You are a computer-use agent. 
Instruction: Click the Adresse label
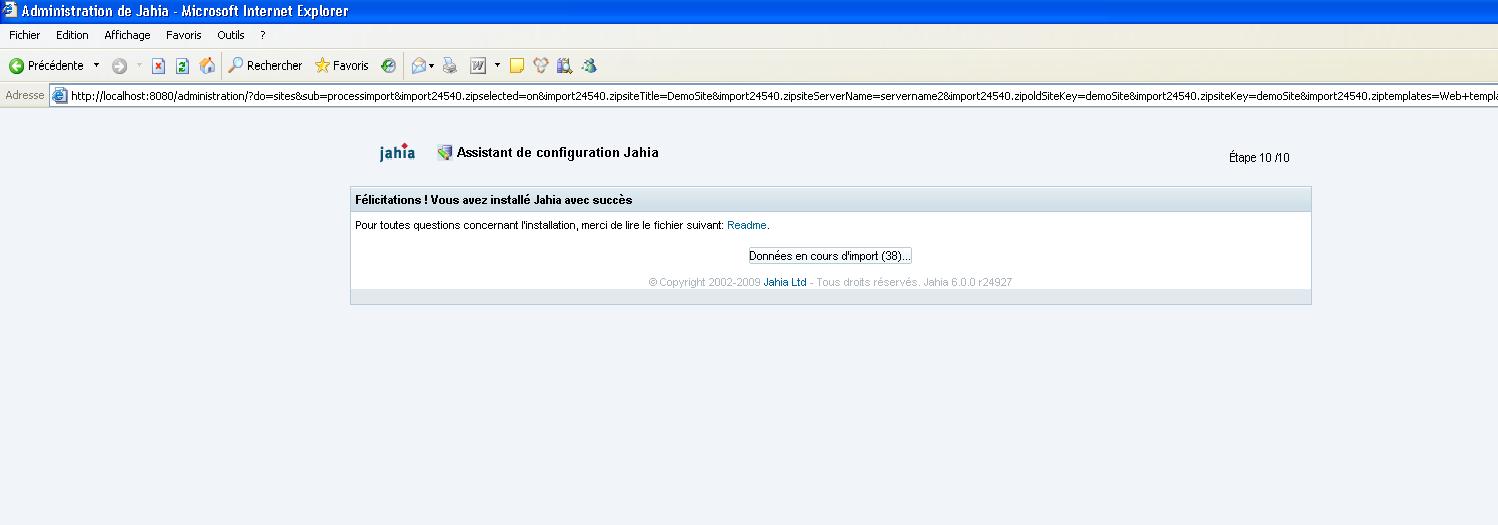[25, 96]
